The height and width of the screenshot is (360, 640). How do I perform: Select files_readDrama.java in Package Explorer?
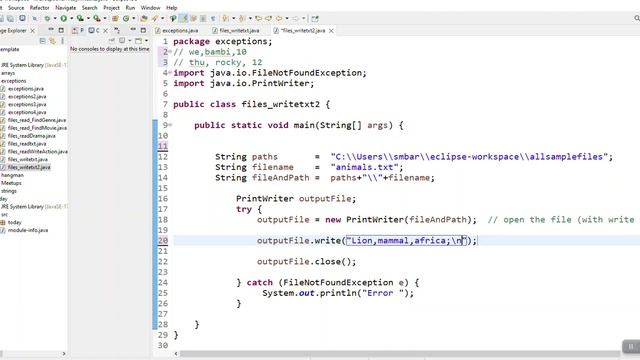coord(31,136)
